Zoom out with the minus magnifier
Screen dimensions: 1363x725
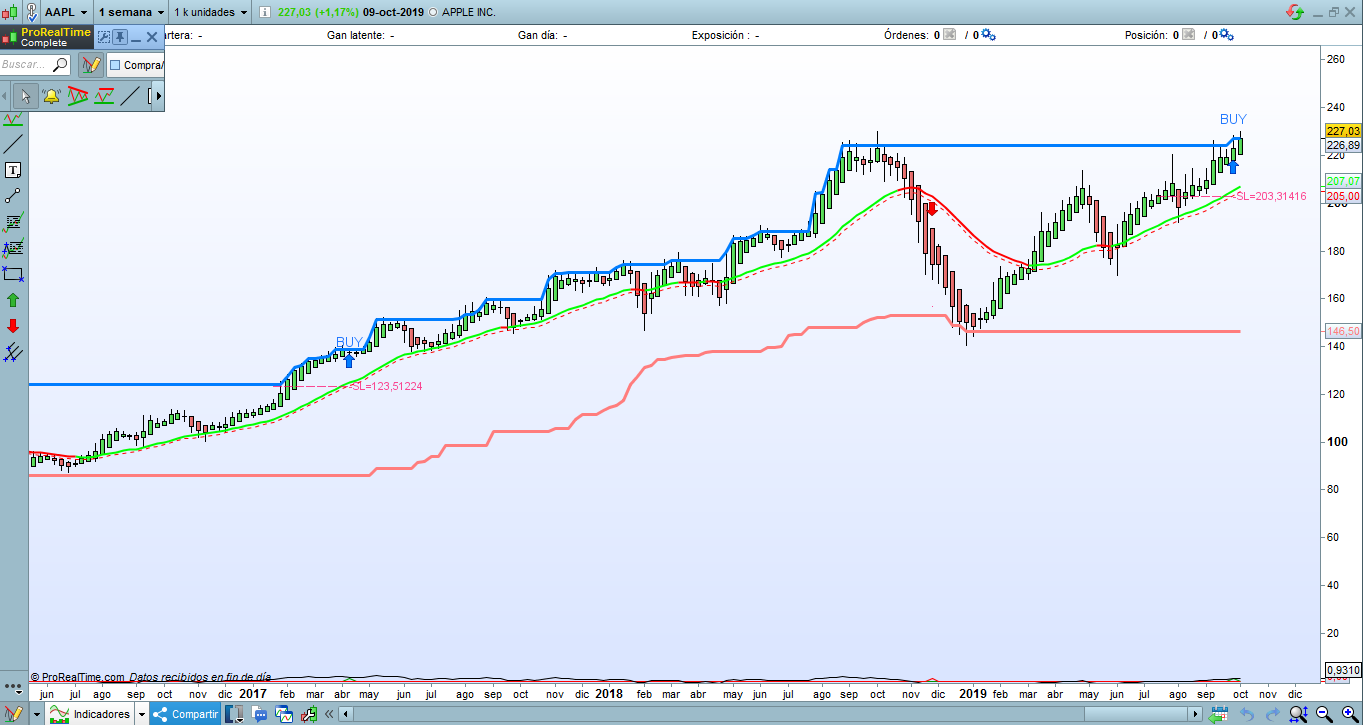[1322, 714]
